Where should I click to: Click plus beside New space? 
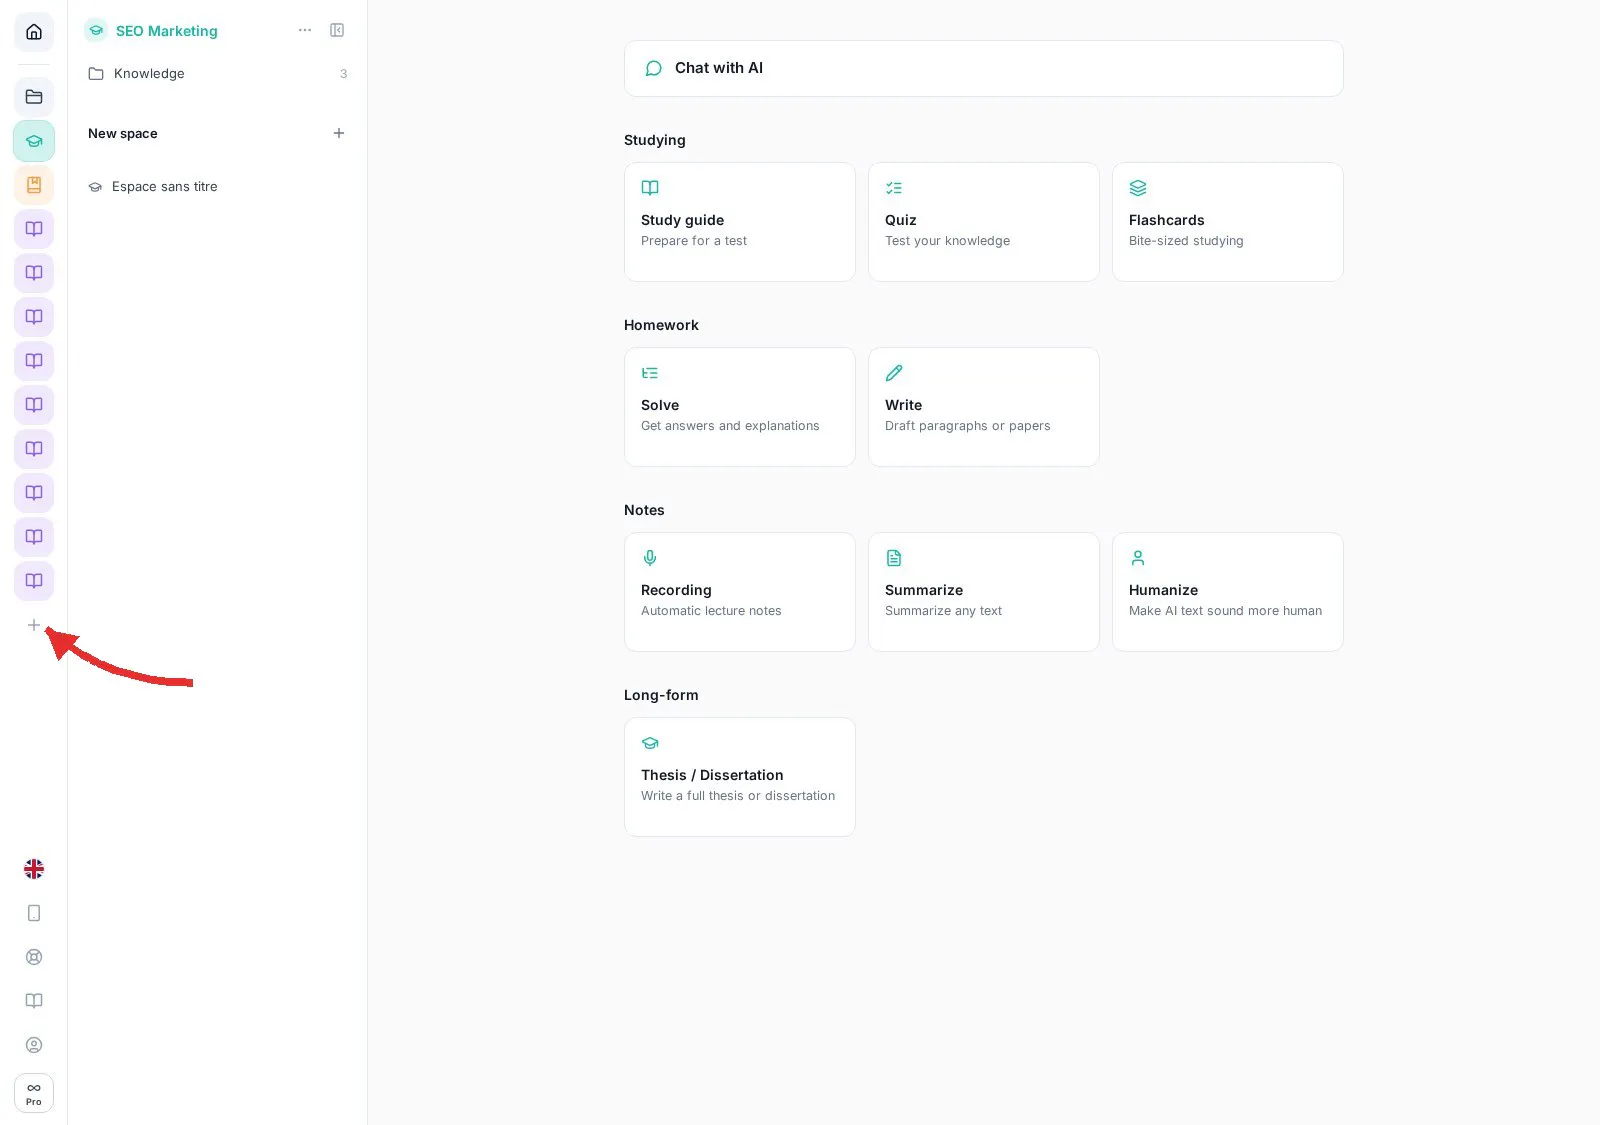click(339, 133)
